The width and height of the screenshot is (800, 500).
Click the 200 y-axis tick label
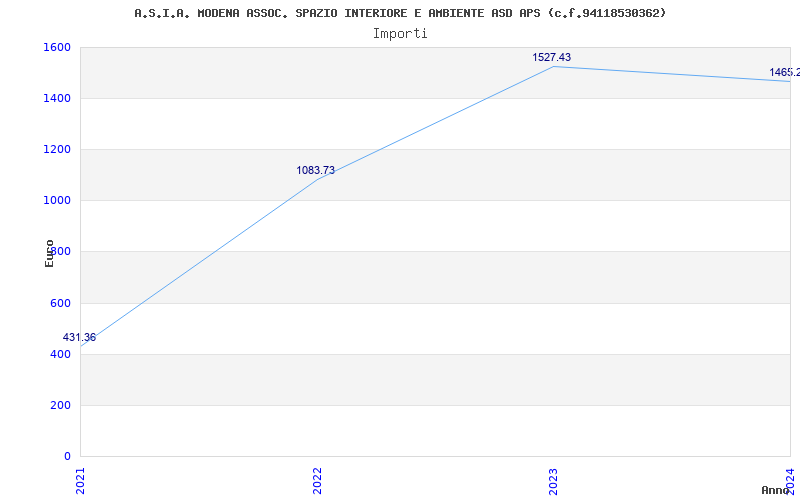point(60,406)
